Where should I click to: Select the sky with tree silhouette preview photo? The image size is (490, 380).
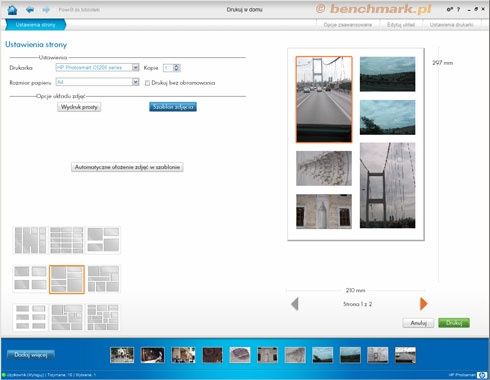click(x=388, y=117)
